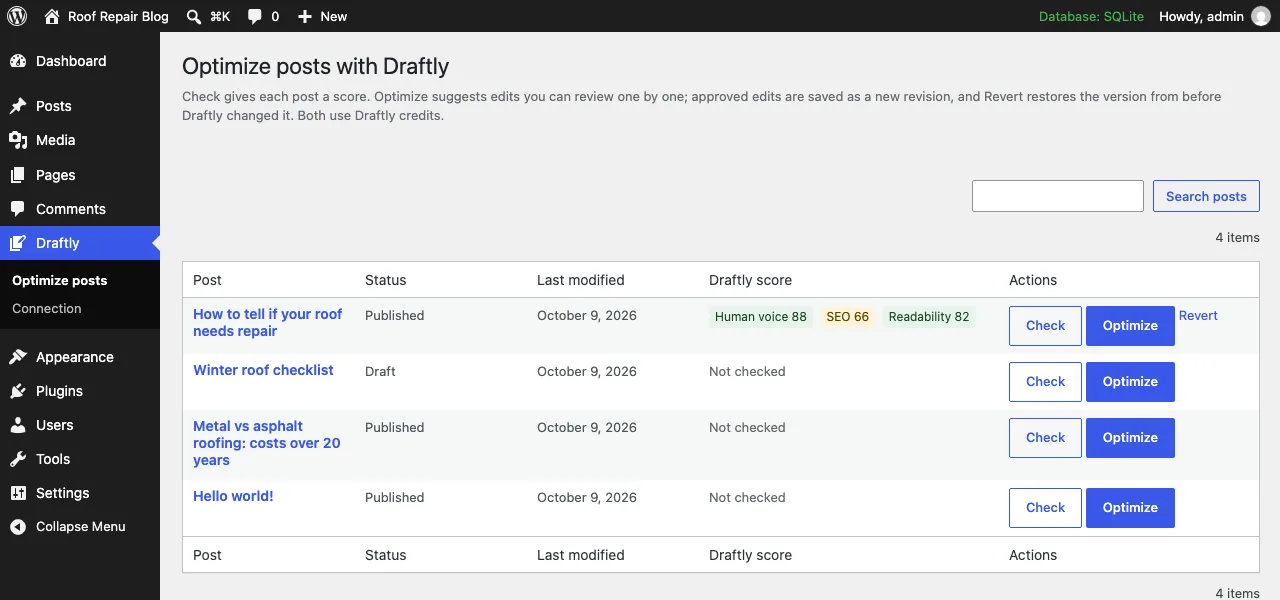Click the Users person icon
The height and width of the screenshot is (600, 1280).
coord(18,425)
